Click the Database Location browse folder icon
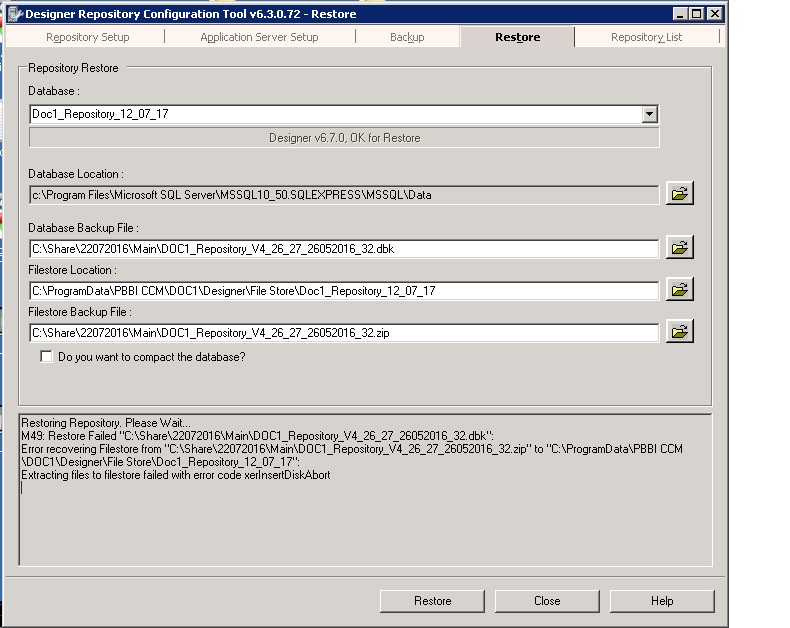The width and height of the screenshot is (790, 628). click(x=679, y=194)
